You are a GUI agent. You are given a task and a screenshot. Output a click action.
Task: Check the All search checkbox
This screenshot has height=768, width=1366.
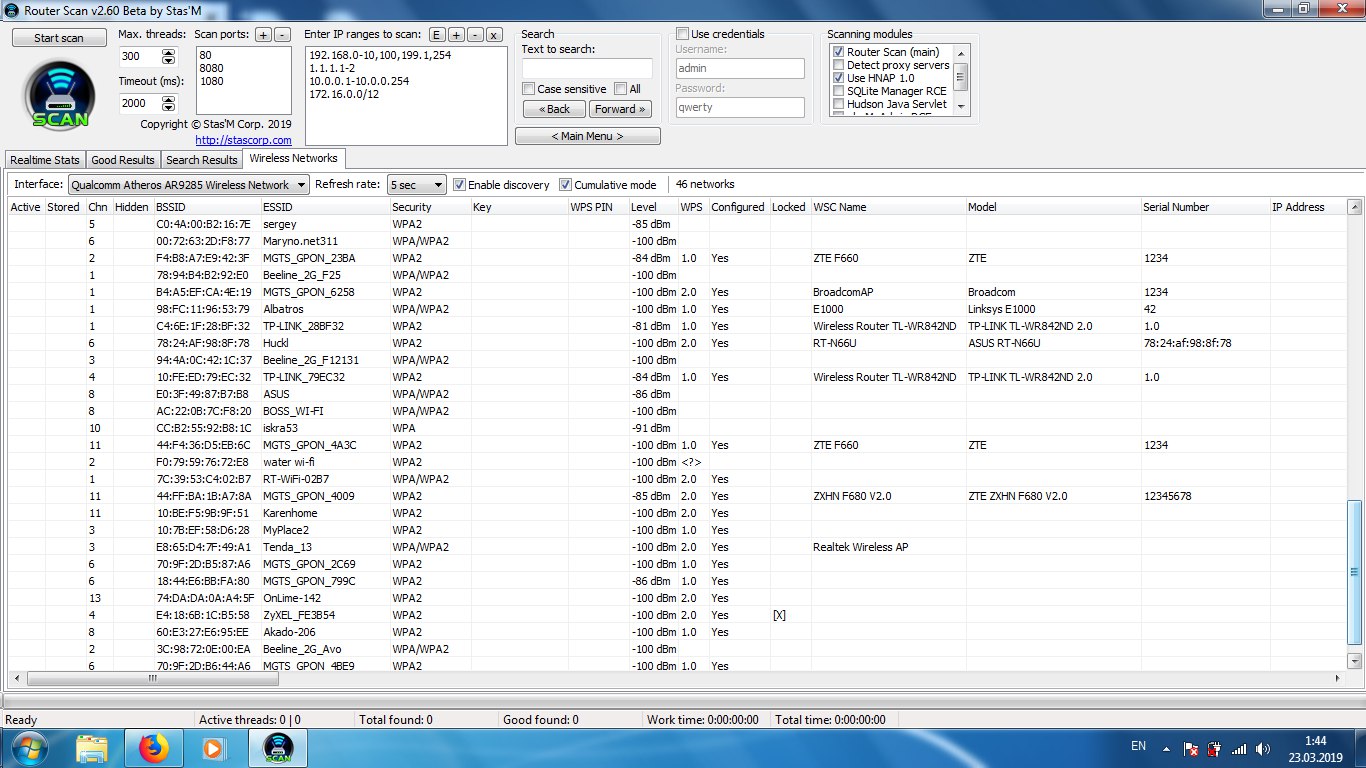620,89
